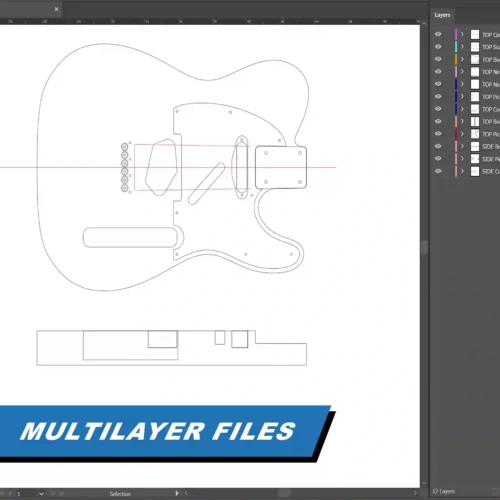
Task: Click the horizontal scrollbar thumb
Action: coord(284,493)
